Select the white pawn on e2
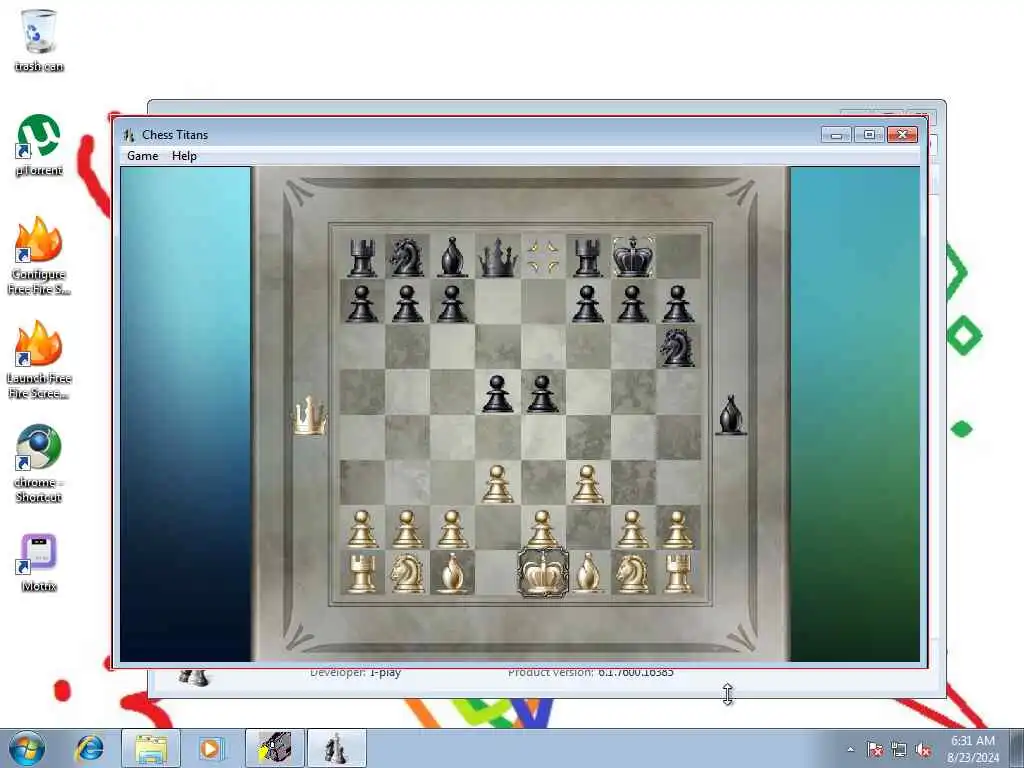 (x=542, y=528)
